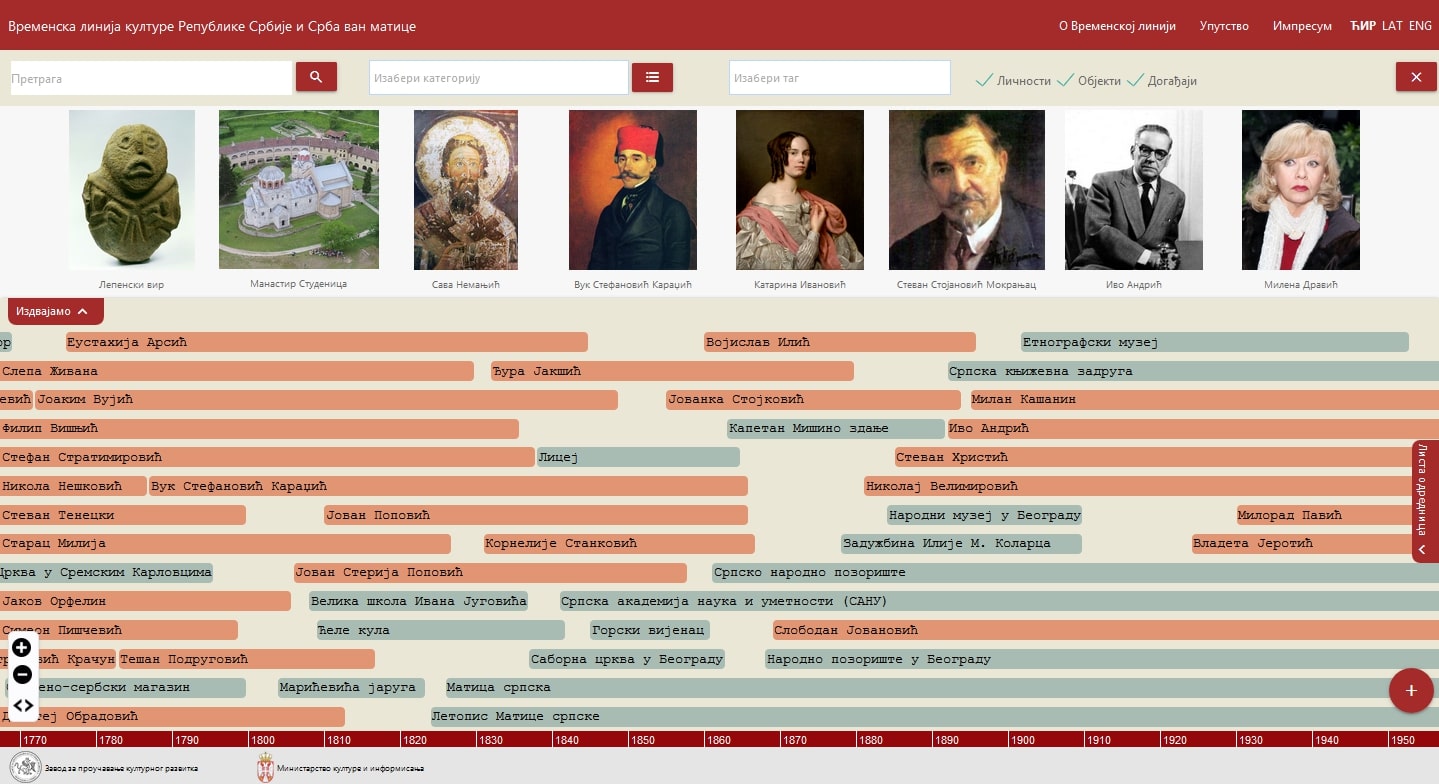The height and width of the screenshot is (784, 1439).
Task: Open the Лепенски вир thumbnail
Action: (x=131, y=190)
